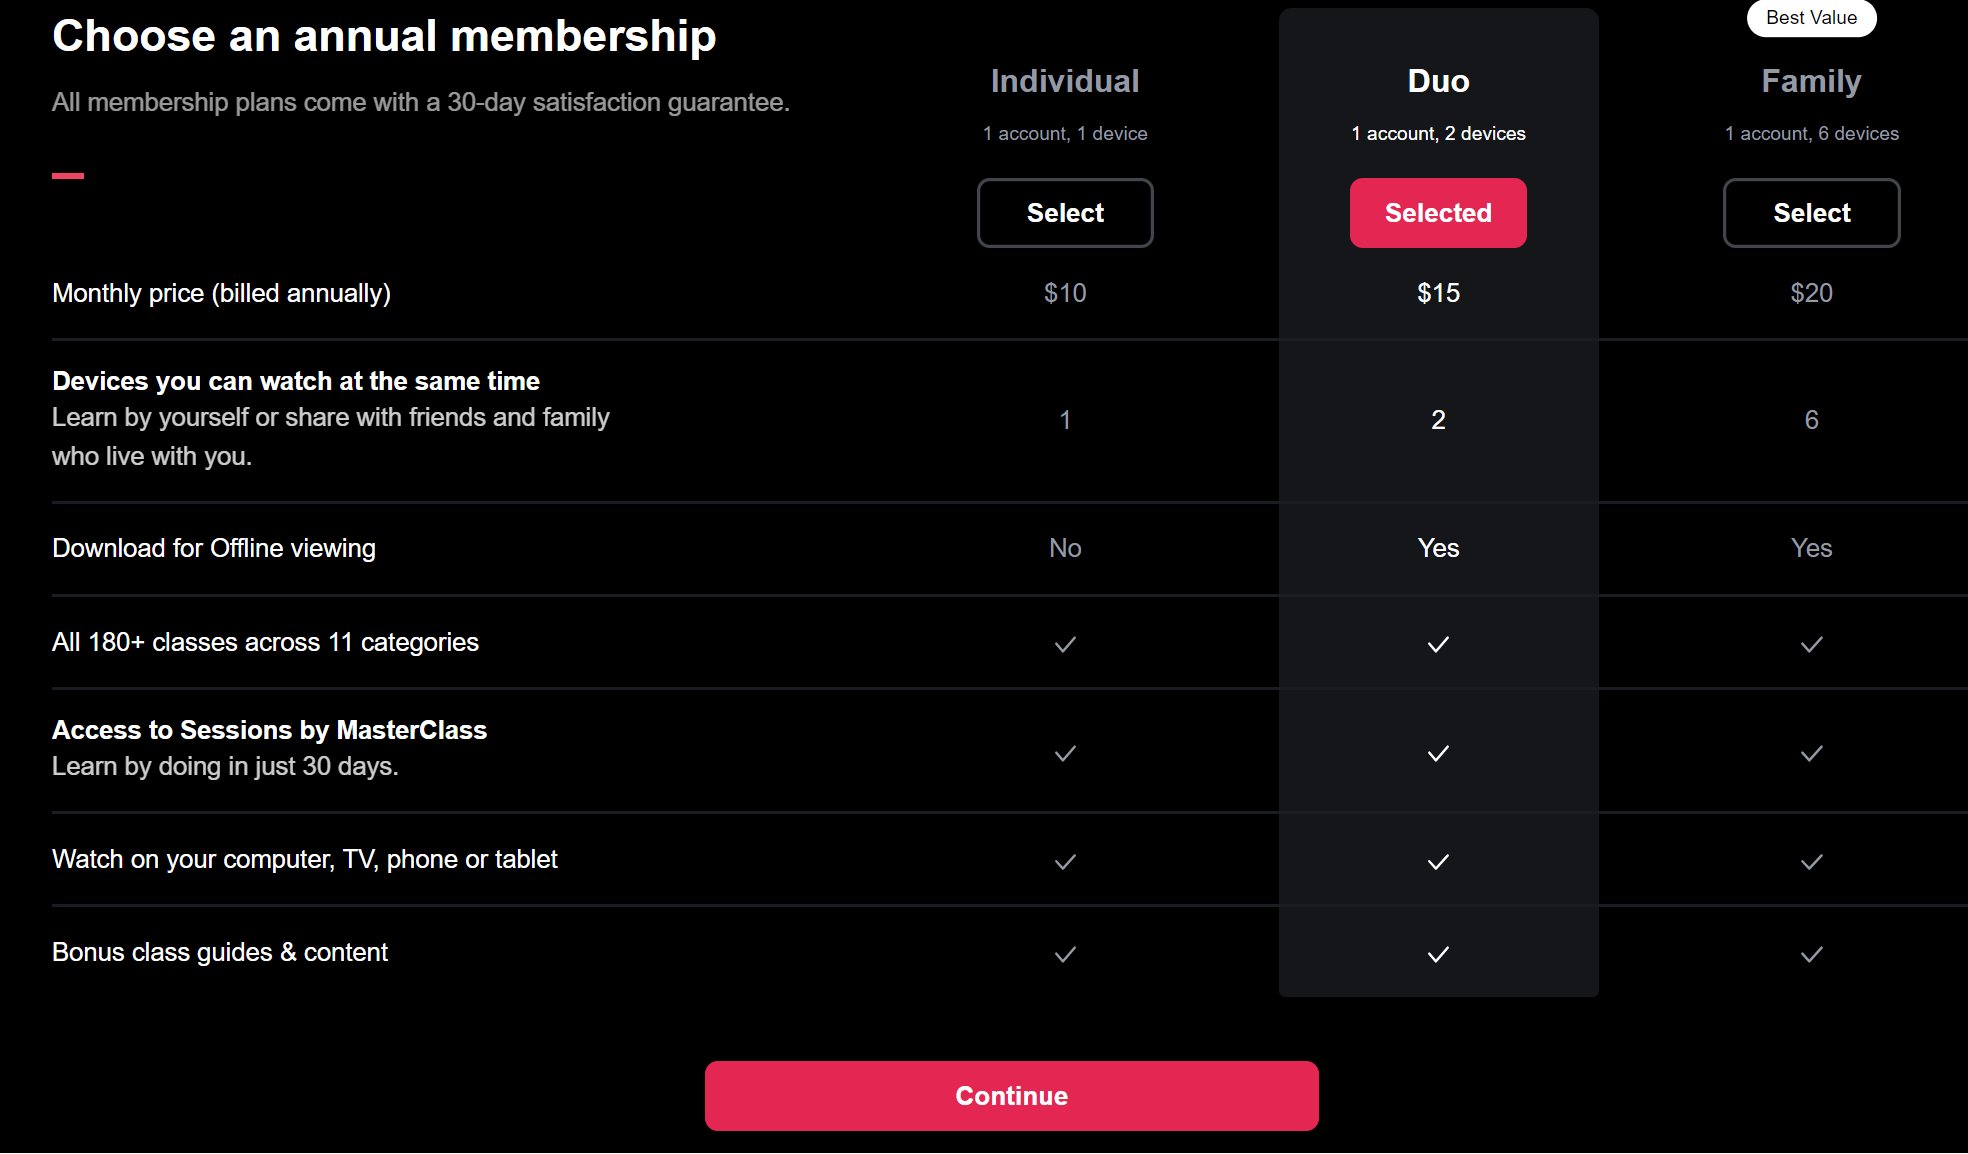Select the Family plan
Screen dimensions: 1968x1154
[x=1811, y=213]
